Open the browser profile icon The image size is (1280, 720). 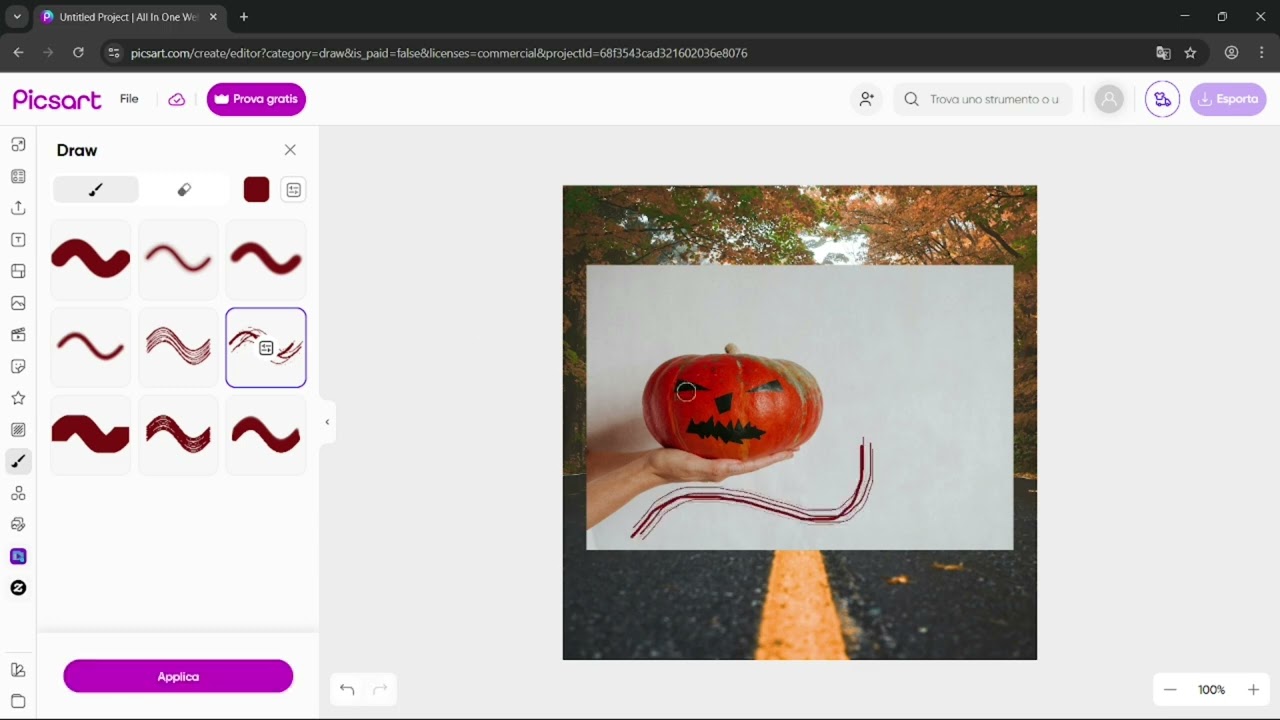coord(1231,53)
